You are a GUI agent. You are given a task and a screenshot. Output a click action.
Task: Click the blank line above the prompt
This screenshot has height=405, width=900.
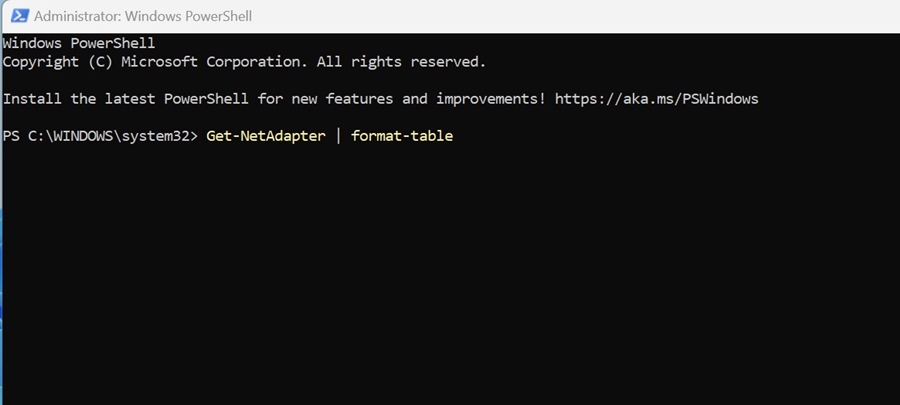(300, 117)
